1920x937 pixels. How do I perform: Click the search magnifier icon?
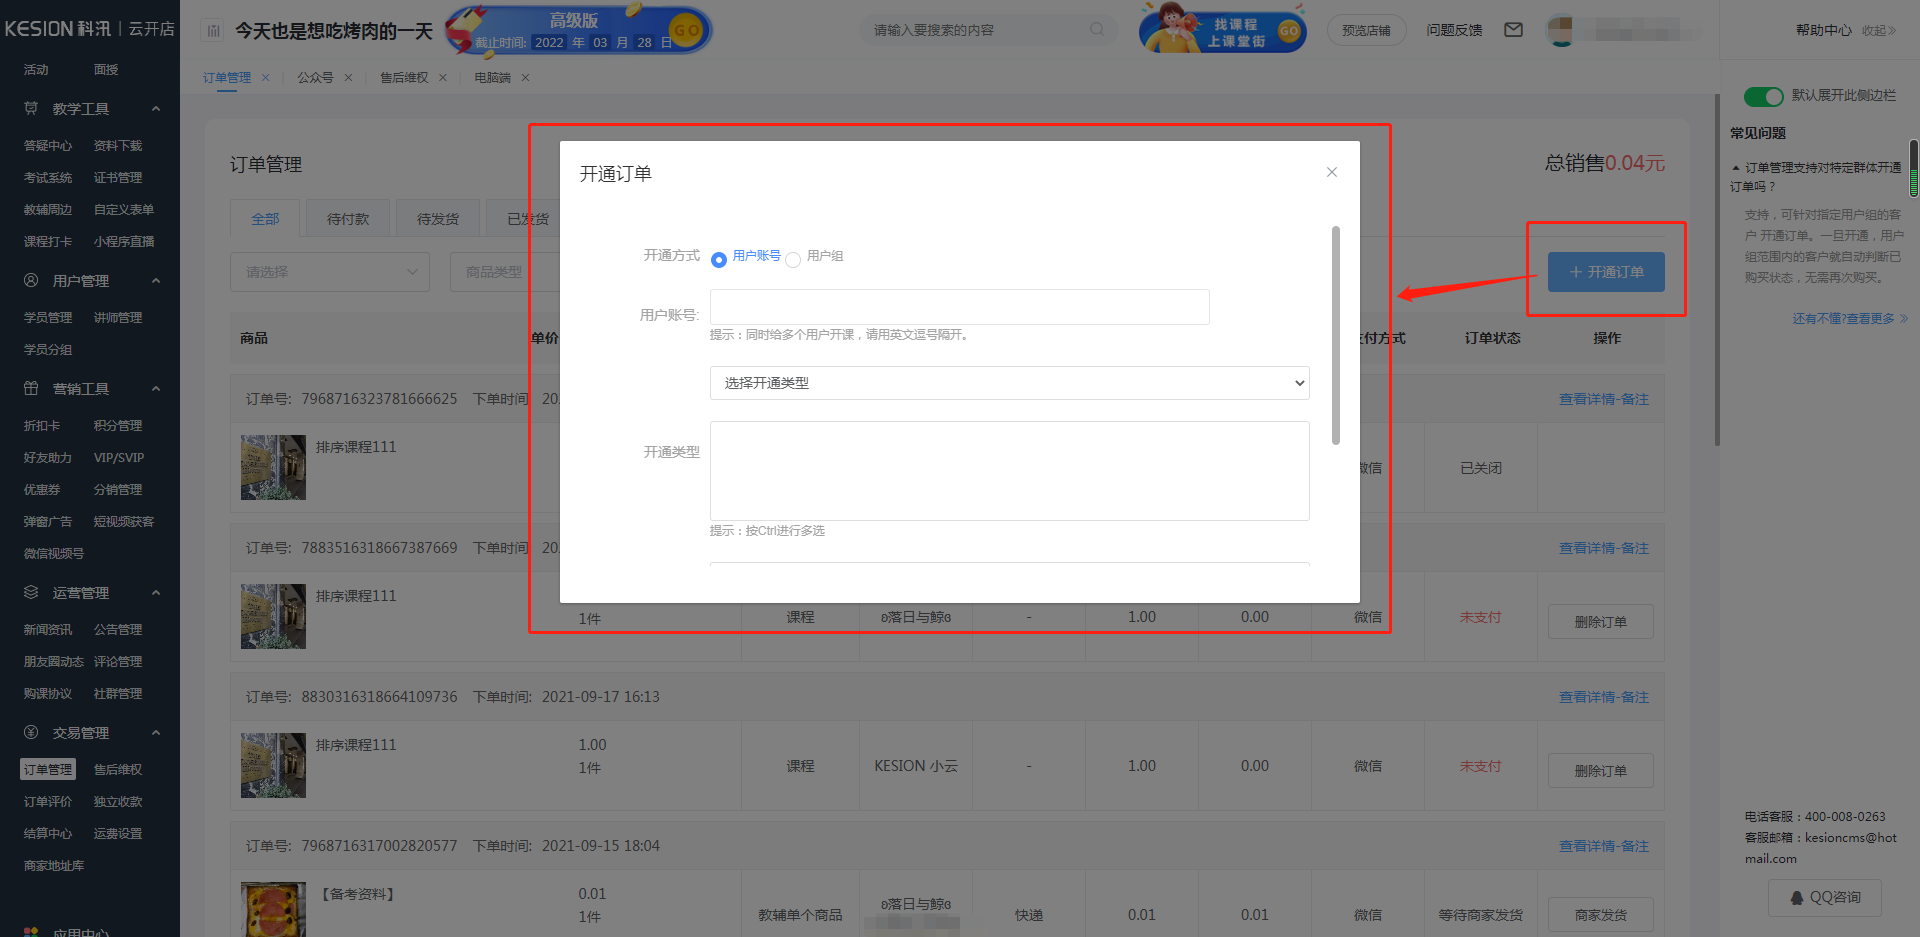1097,30
